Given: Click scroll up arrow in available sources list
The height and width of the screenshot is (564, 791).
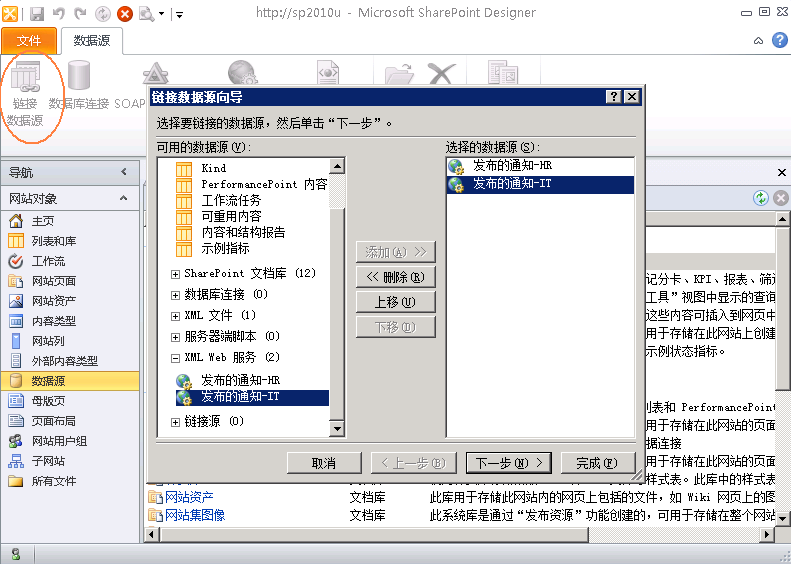Looking at the screenshot, I should [x=337, y=166].
